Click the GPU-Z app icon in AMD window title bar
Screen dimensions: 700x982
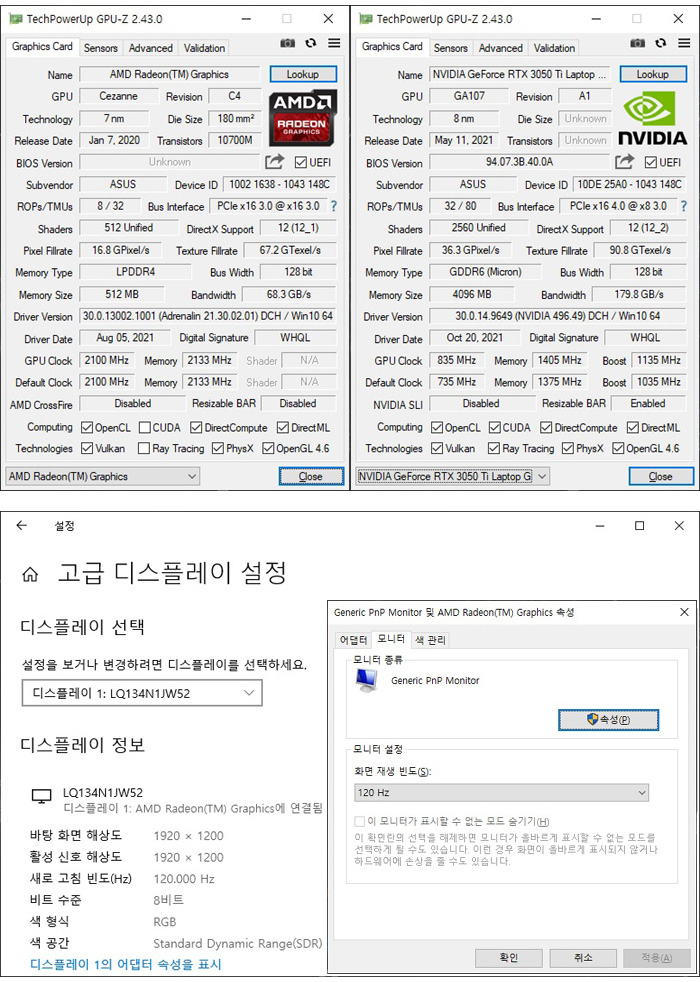tap(16, 19)
